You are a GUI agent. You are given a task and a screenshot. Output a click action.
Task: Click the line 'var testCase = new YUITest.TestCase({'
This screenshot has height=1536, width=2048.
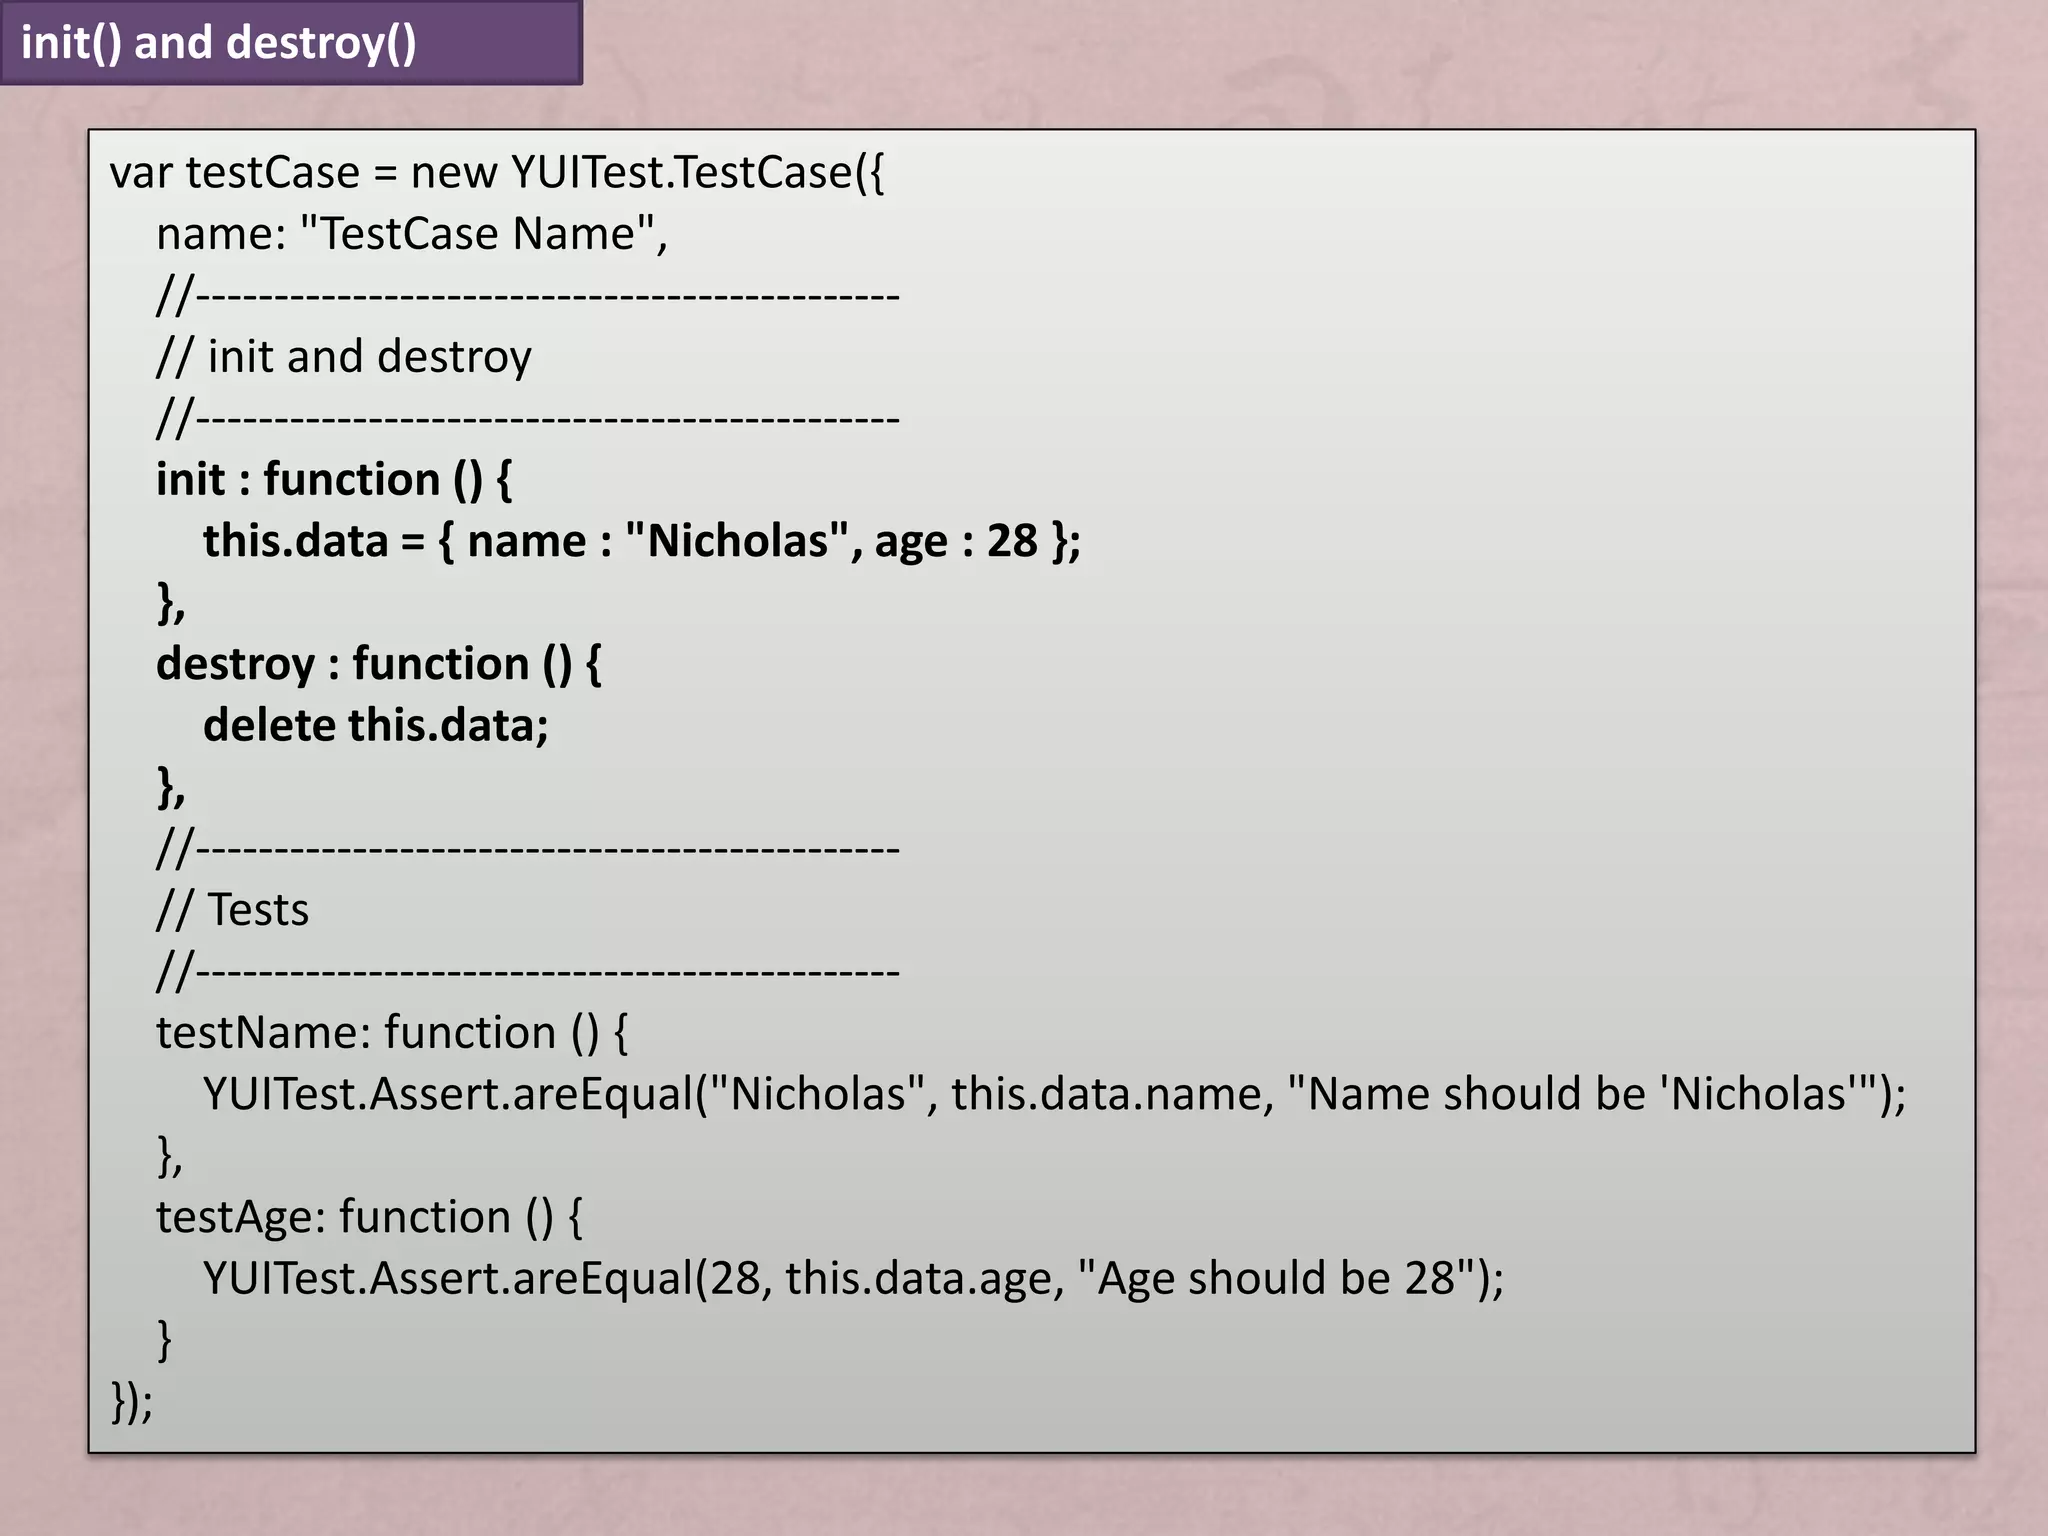click(x=497, y=173)
